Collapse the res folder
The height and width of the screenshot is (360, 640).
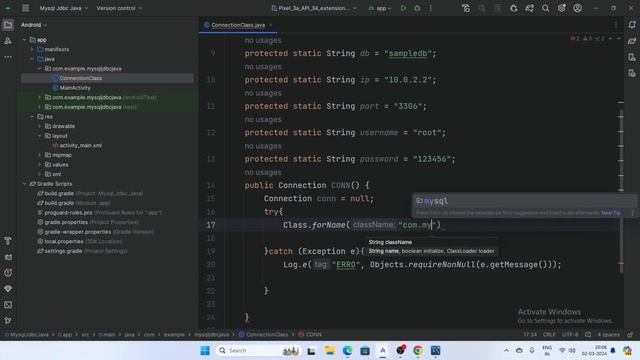[x=32, y=117]
